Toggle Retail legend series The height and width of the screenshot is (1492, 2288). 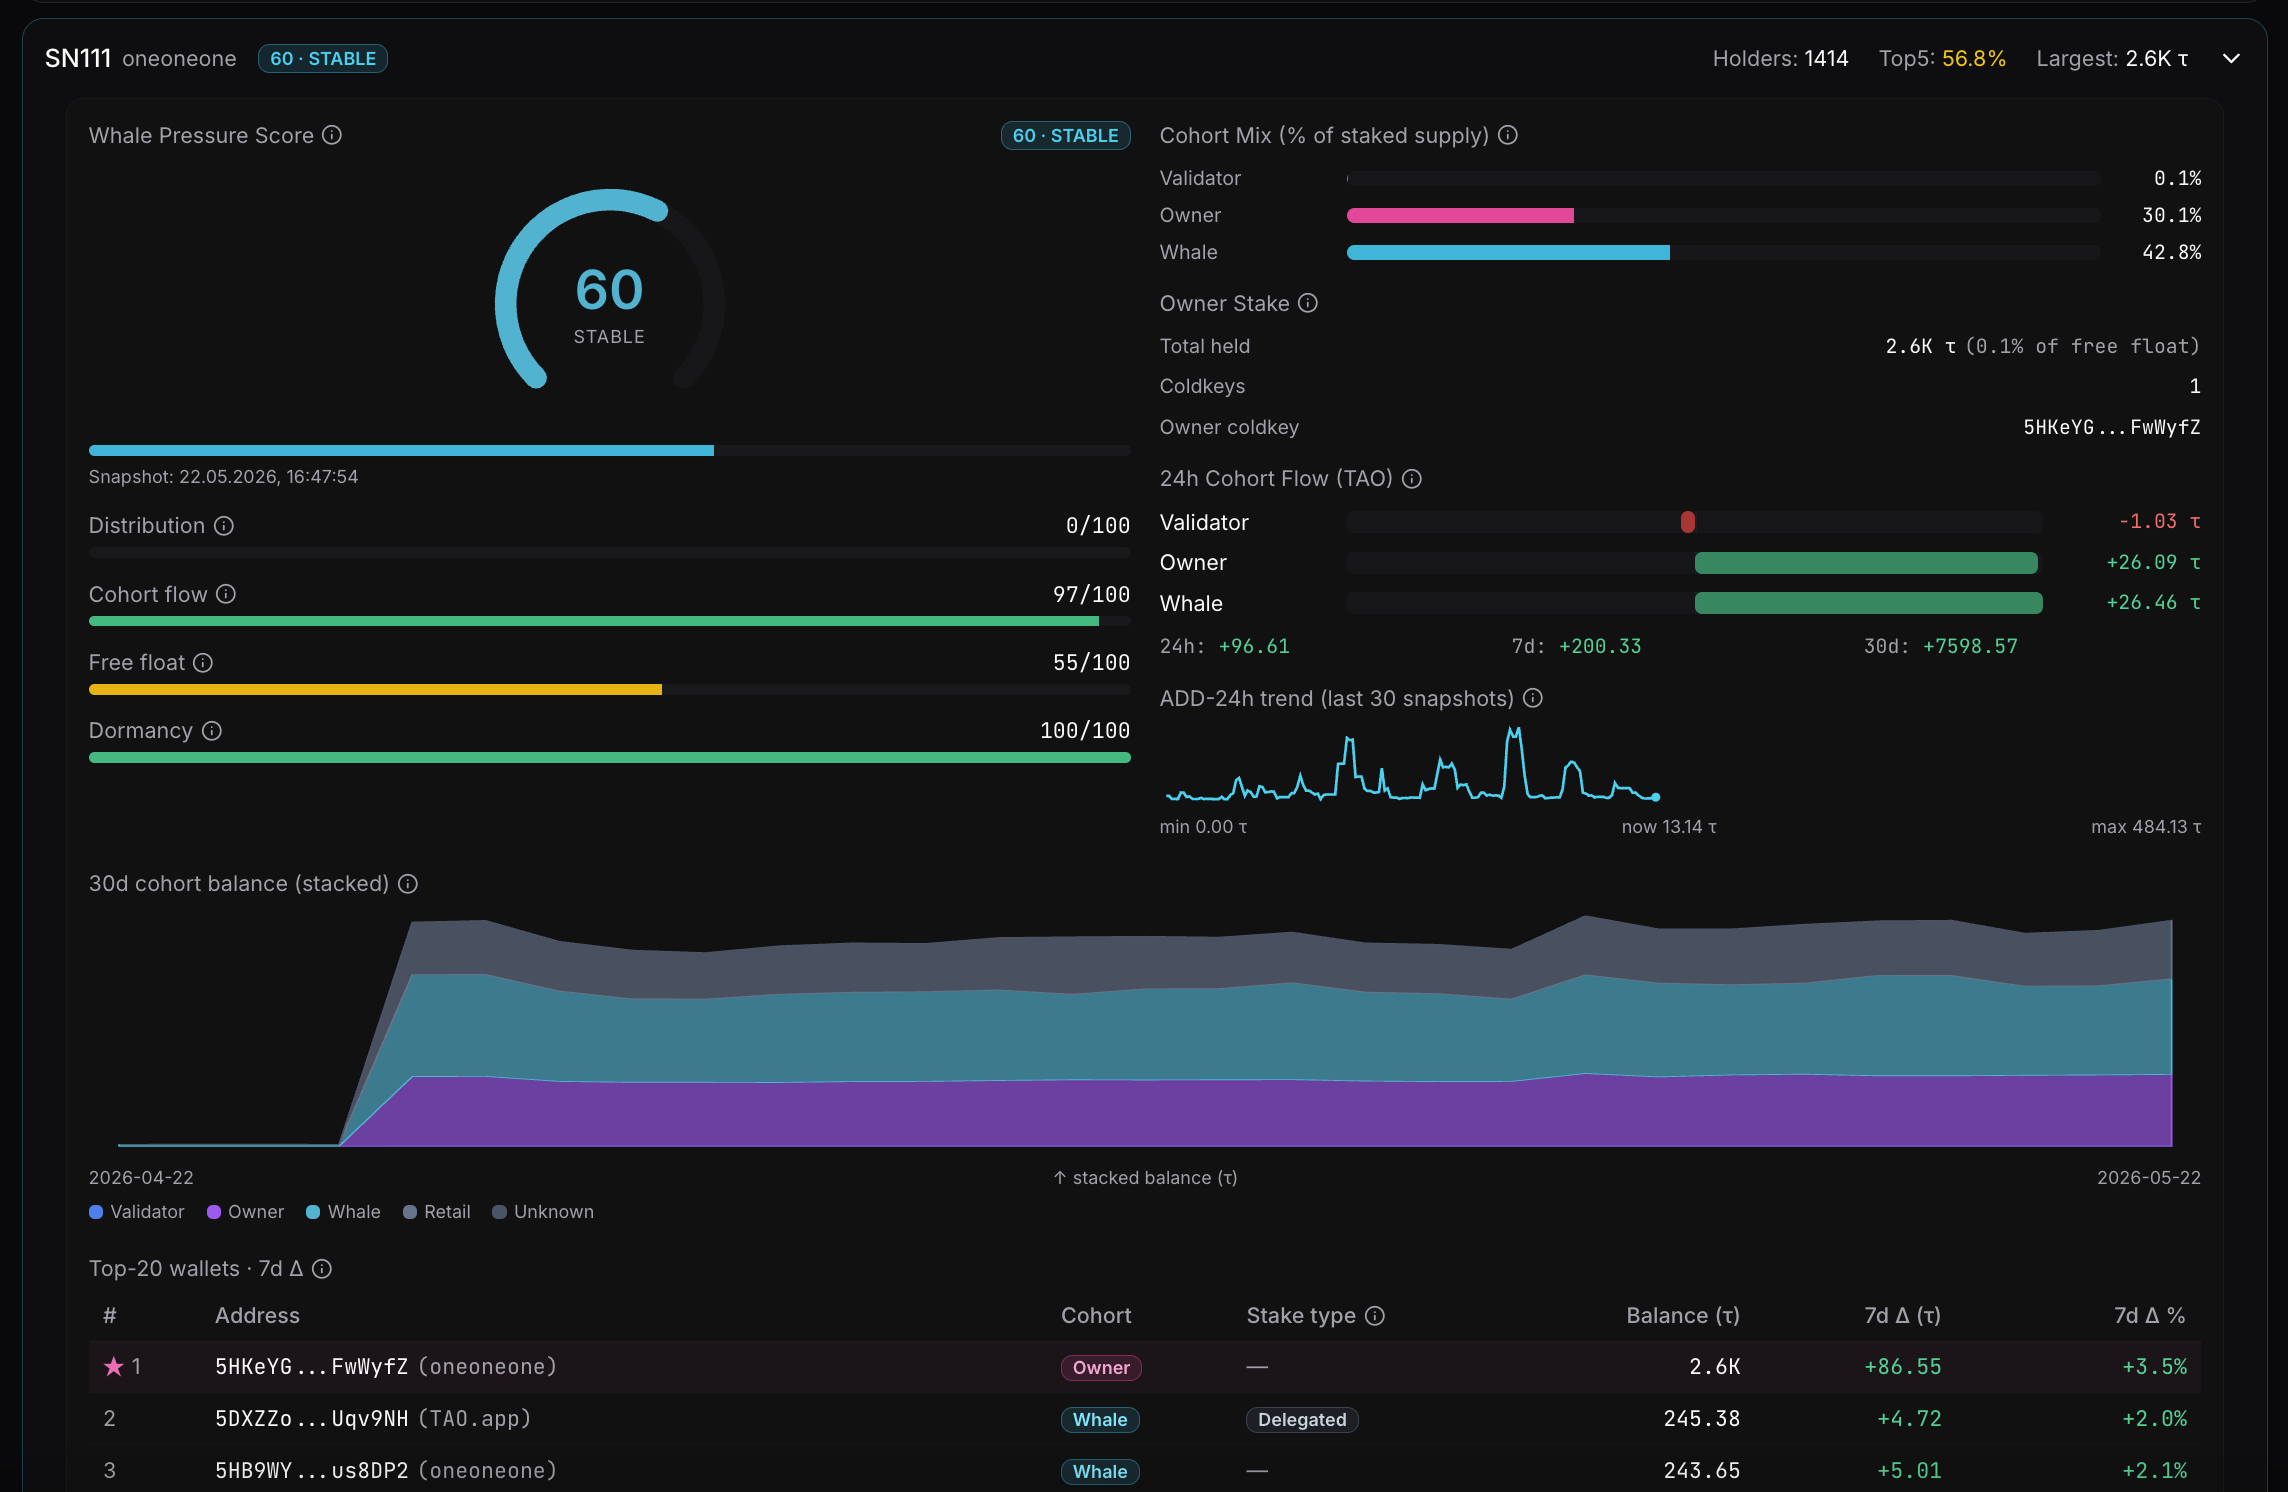click(x=437, y=1212)
